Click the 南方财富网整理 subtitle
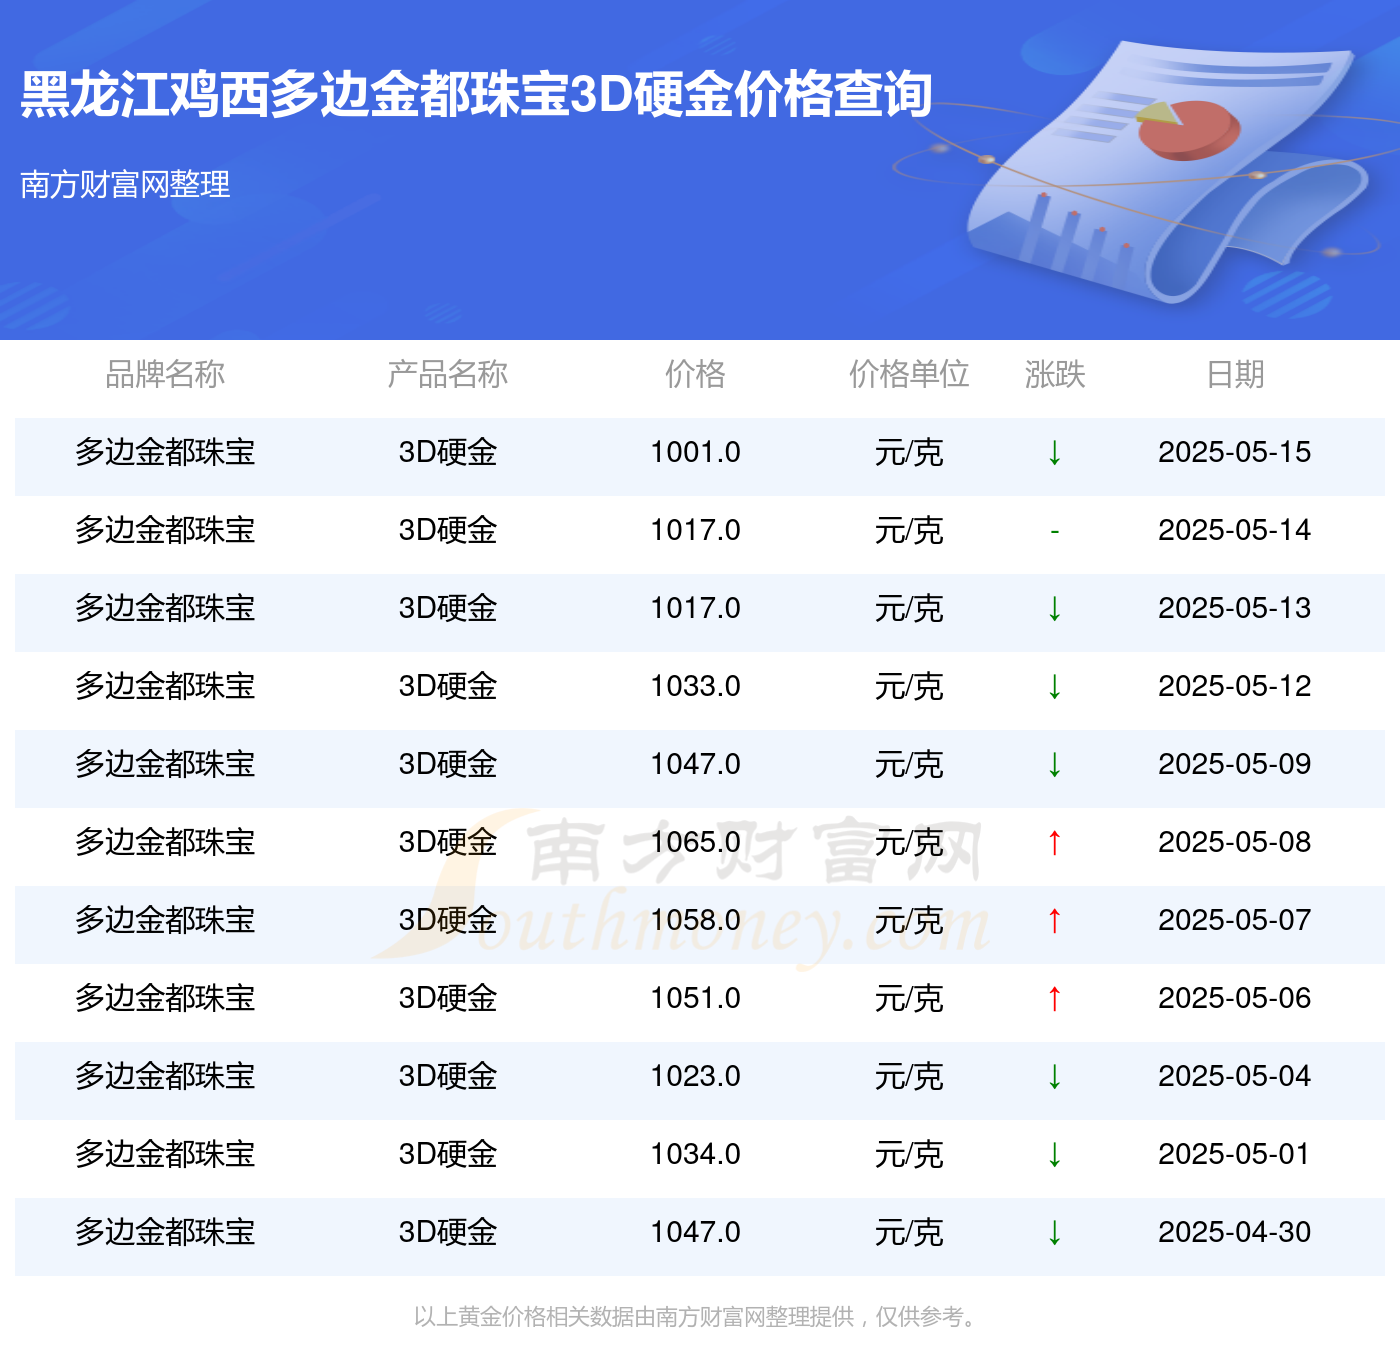This screenshot has width=1400, height=1362. click(125, 184)
